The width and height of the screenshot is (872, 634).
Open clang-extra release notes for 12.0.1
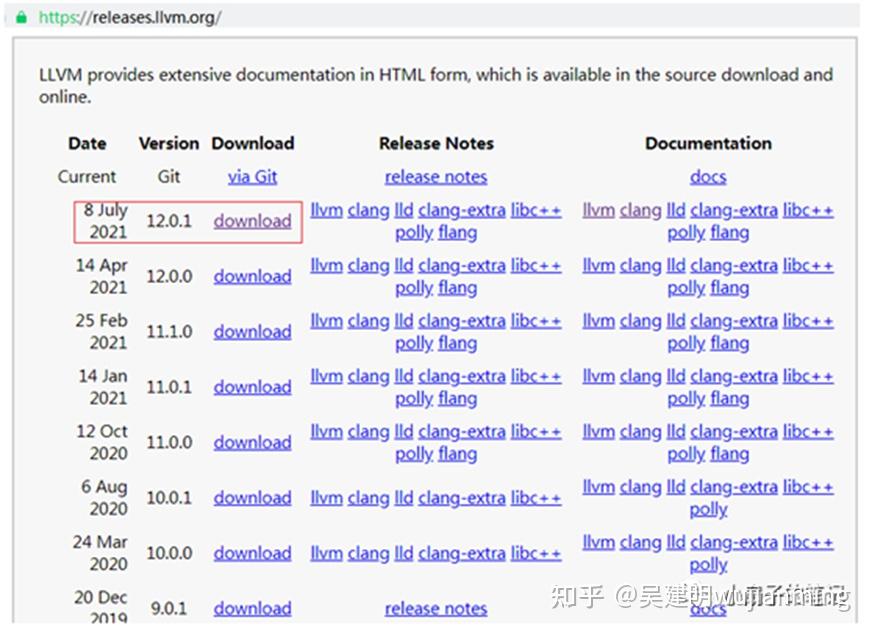pyautogui.click(x=462, y=210)
